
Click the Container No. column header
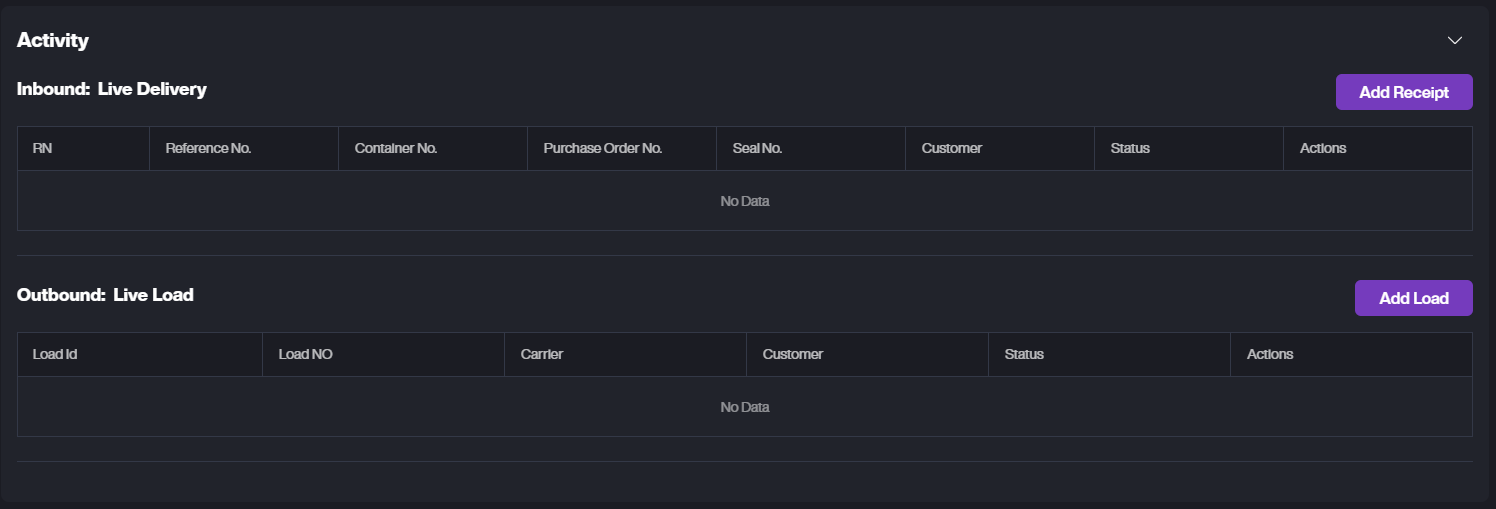click(x=396, y=148)
